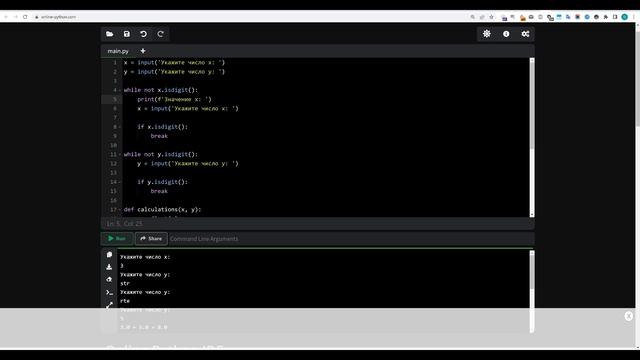The width and height of the screenshot is (640, 360).
Task: Click 'def calculations(x, y):' on line 17
Action: (162, 209)
